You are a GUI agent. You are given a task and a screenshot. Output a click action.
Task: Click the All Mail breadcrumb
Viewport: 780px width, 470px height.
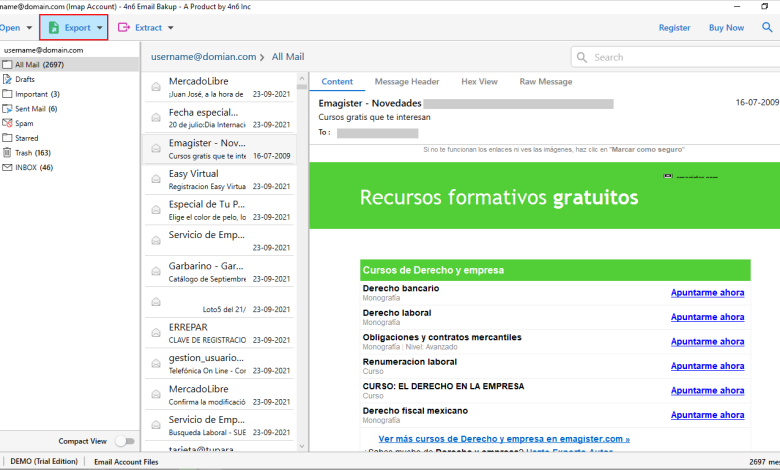(288, 57)
